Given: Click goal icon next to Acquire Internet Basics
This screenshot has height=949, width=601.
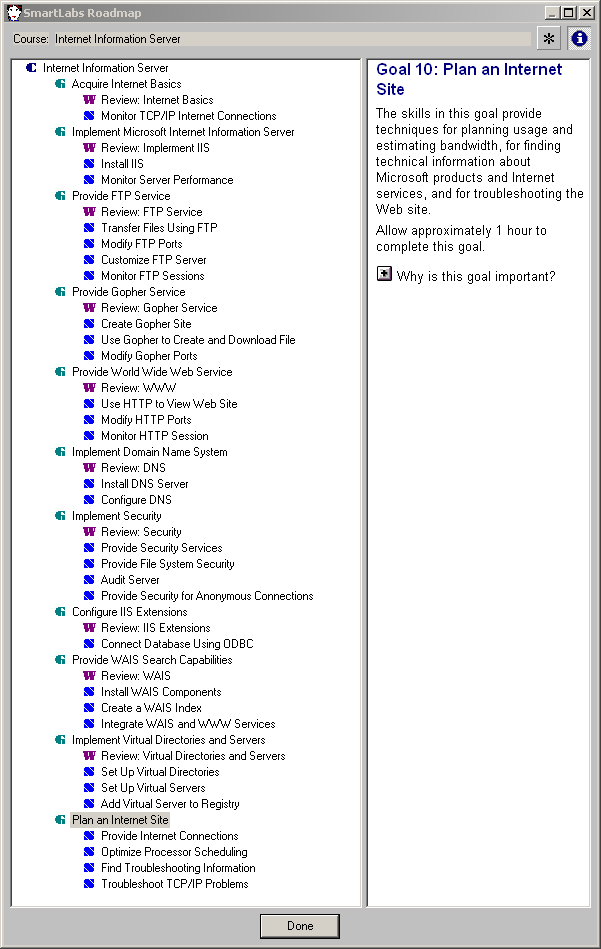Looking at the screenshot, I should [x=60, y=84].
